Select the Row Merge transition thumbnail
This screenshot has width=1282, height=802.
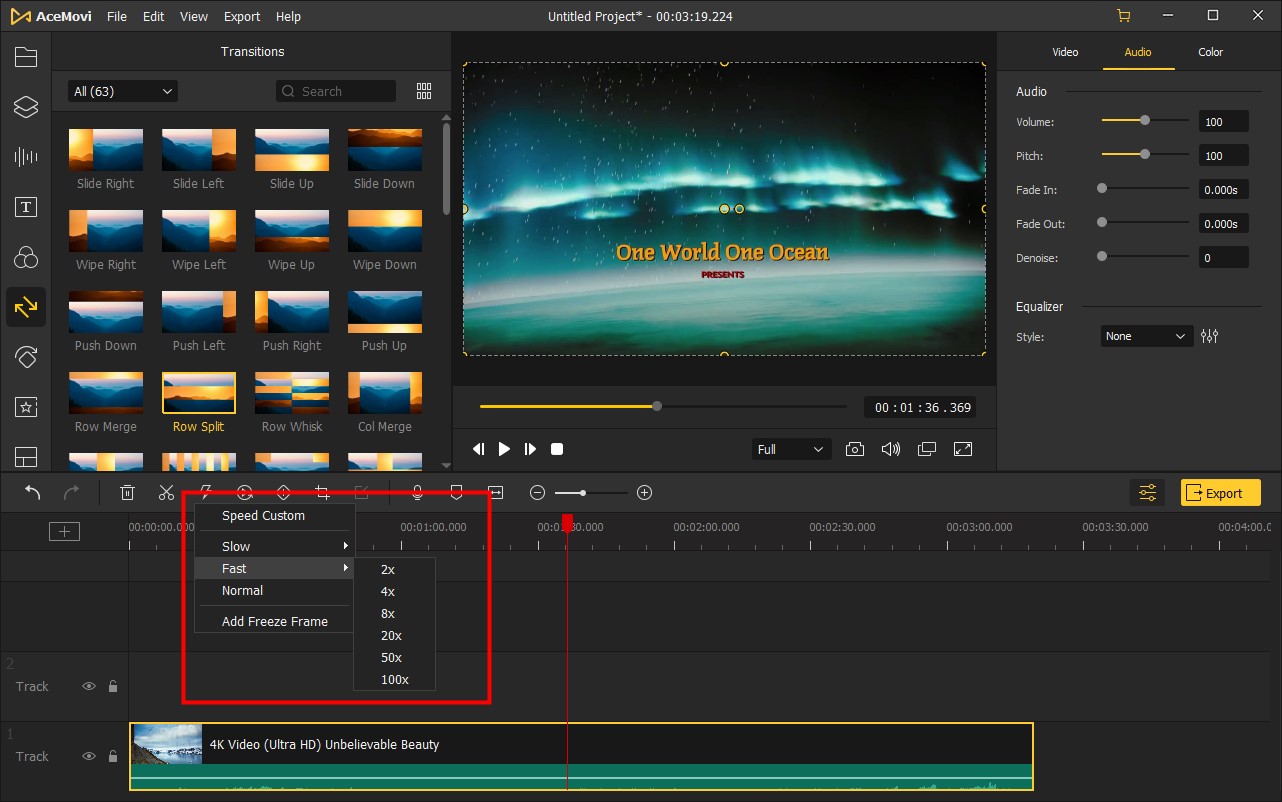[x=106, y=393]
